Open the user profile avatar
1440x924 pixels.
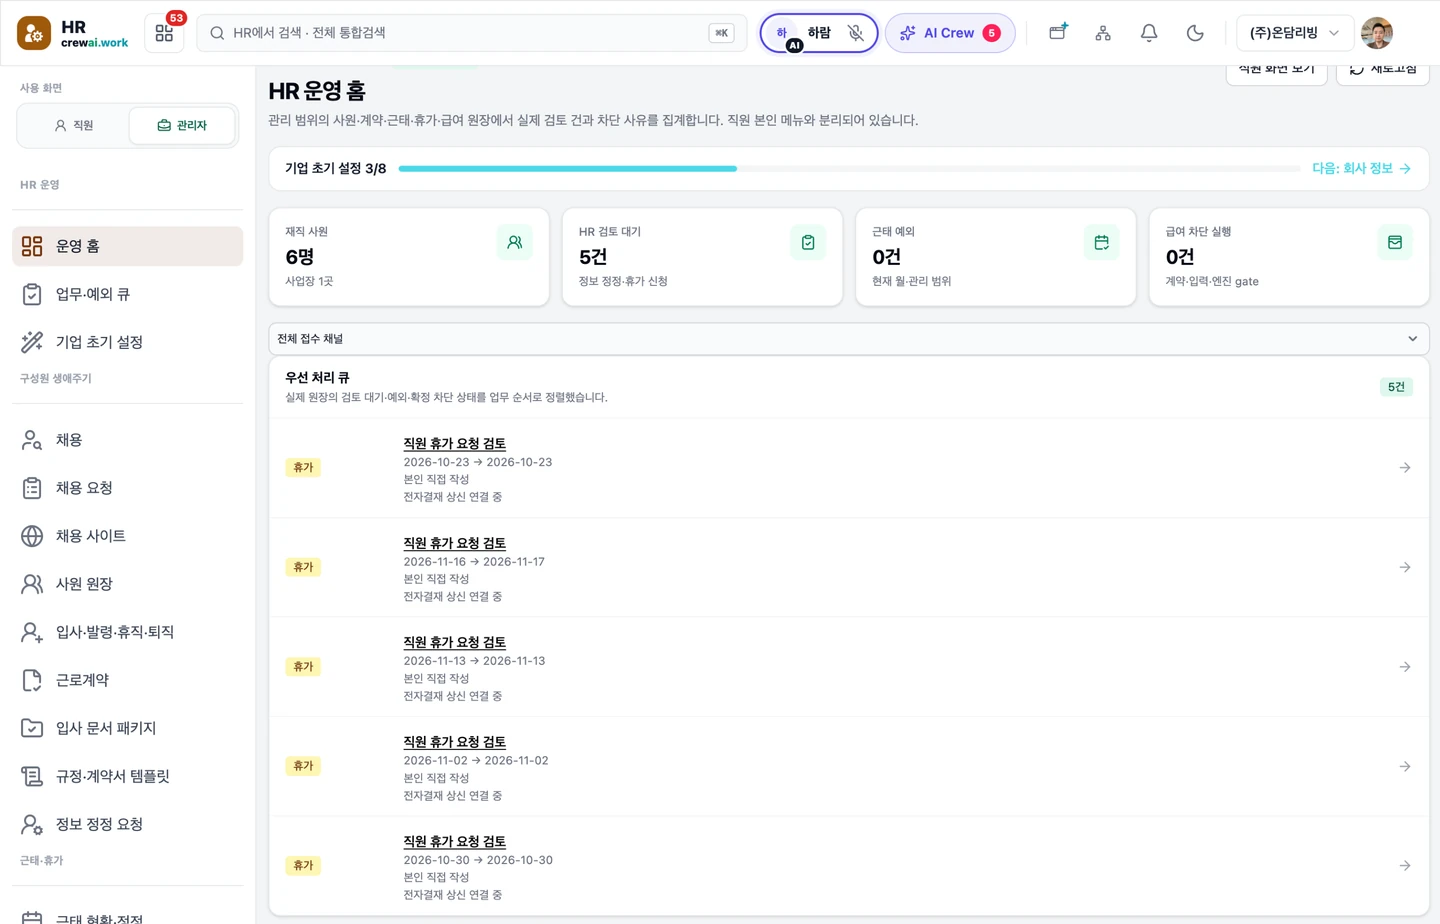tap(1377, 33)
